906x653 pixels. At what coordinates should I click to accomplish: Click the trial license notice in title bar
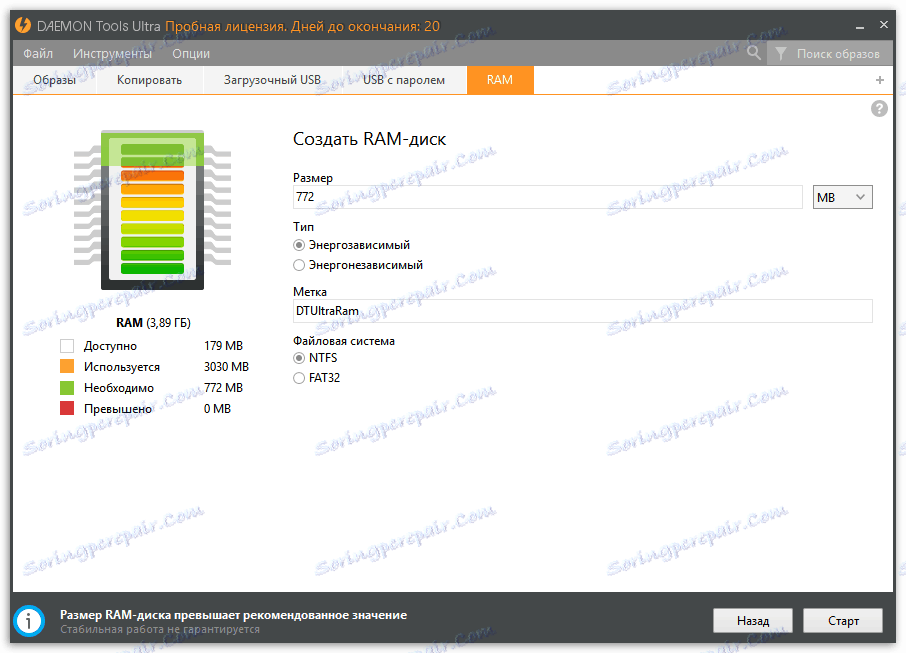click(x=302, y=26)
